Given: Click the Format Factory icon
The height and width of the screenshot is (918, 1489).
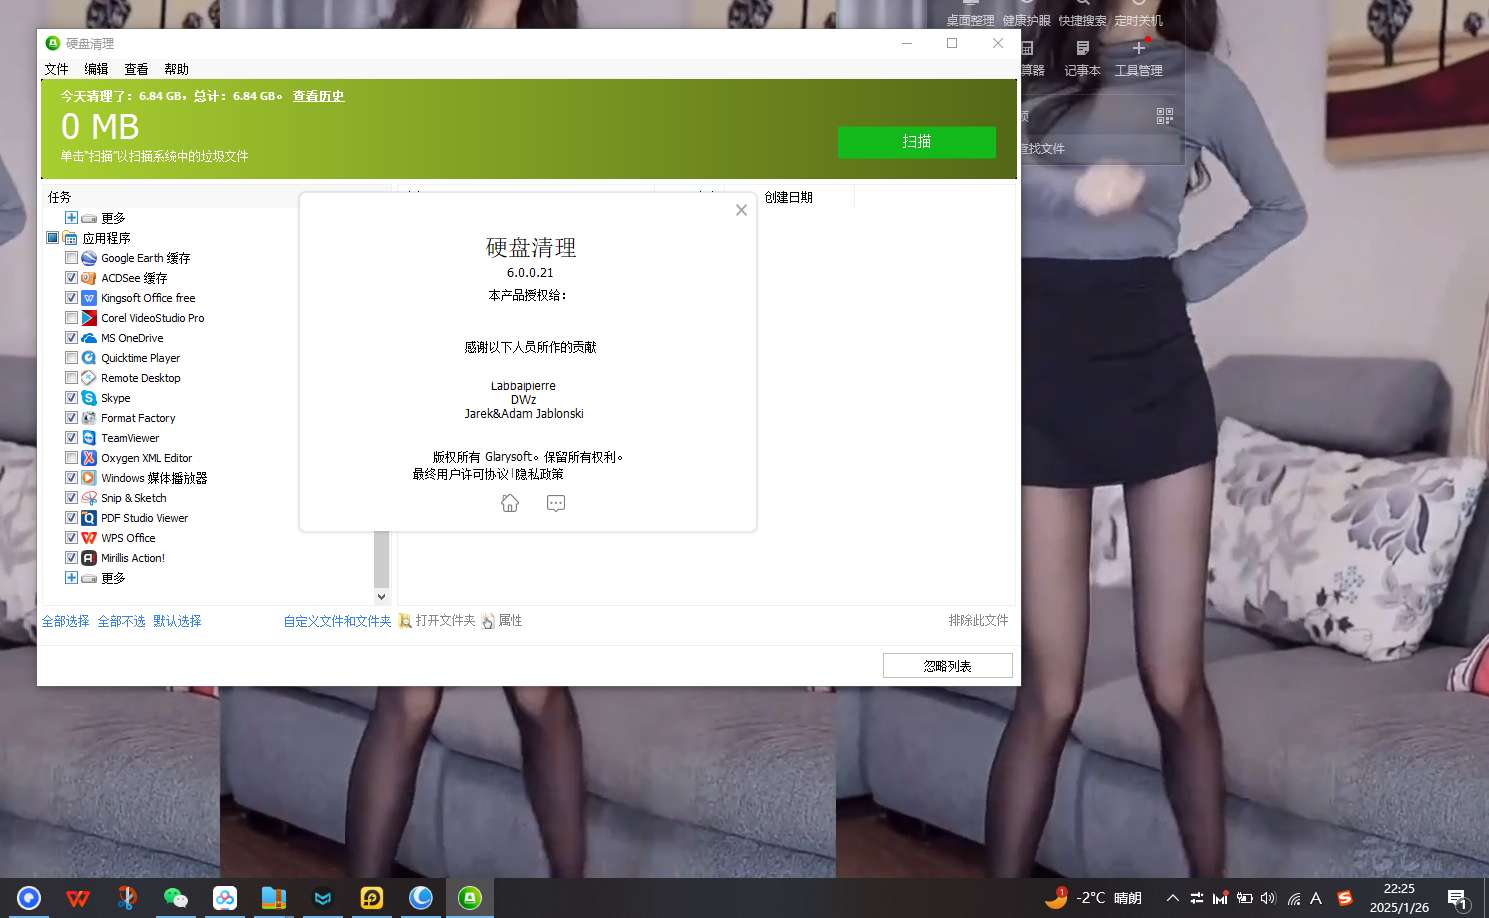Looking at the screenshot, I should coord(89,418).
